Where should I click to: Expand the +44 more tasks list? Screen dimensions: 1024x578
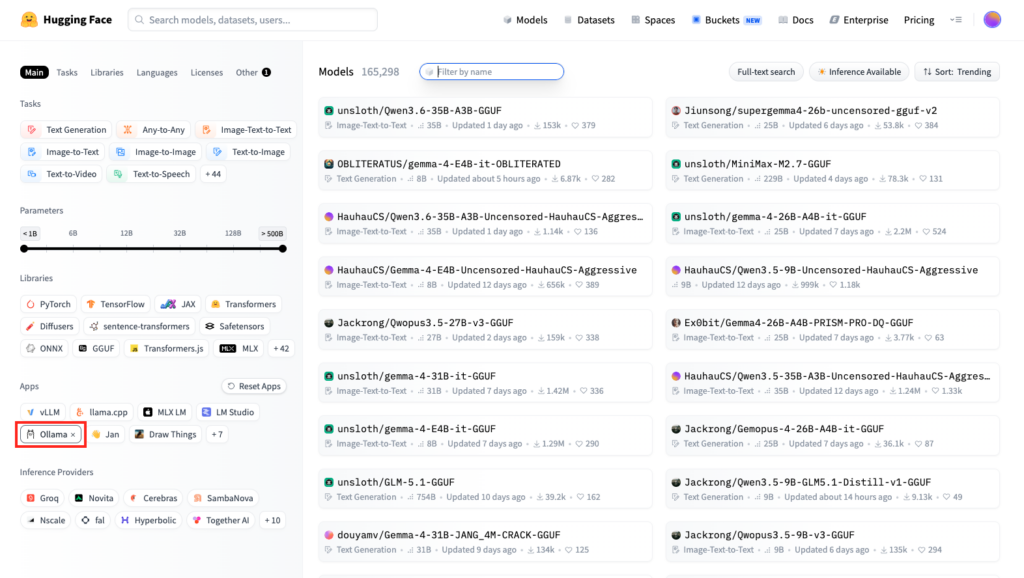pyautogui.click(x=213, y=174)
